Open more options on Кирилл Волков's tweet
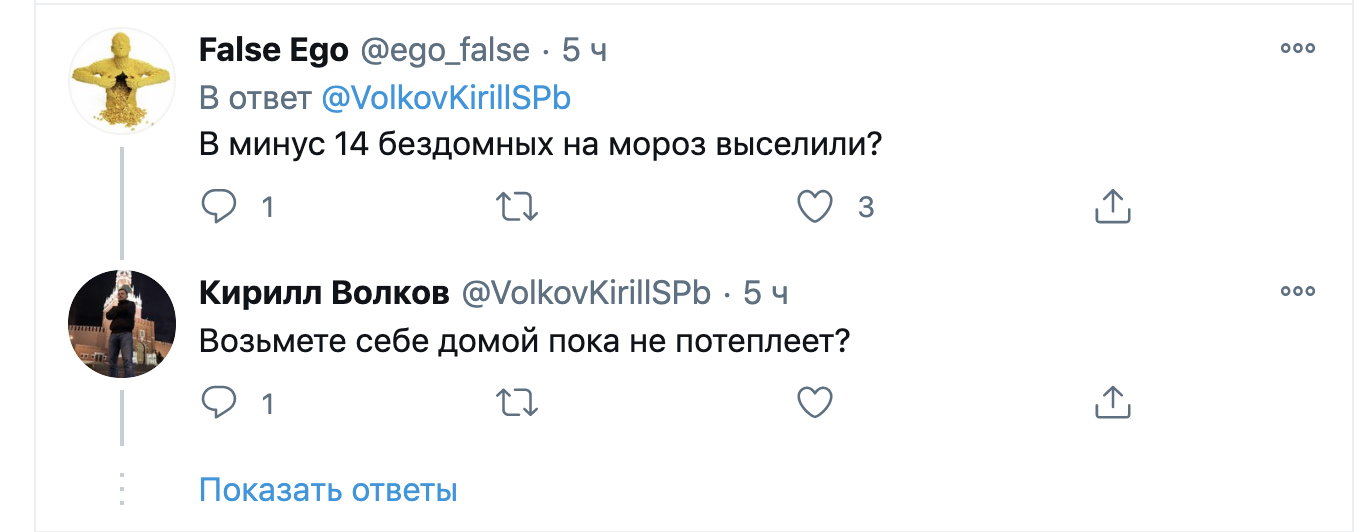The height and width of the screenshot is (532, 1366). pos(1297,292)
